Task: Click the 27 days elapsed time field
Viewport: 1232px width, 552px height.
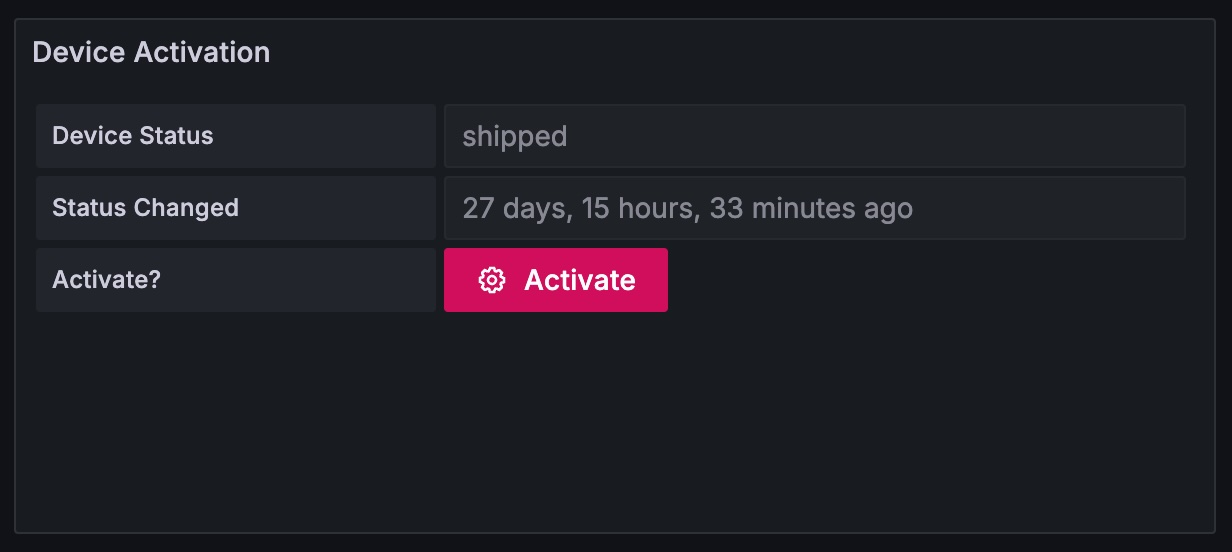Action: pos(814,208)
